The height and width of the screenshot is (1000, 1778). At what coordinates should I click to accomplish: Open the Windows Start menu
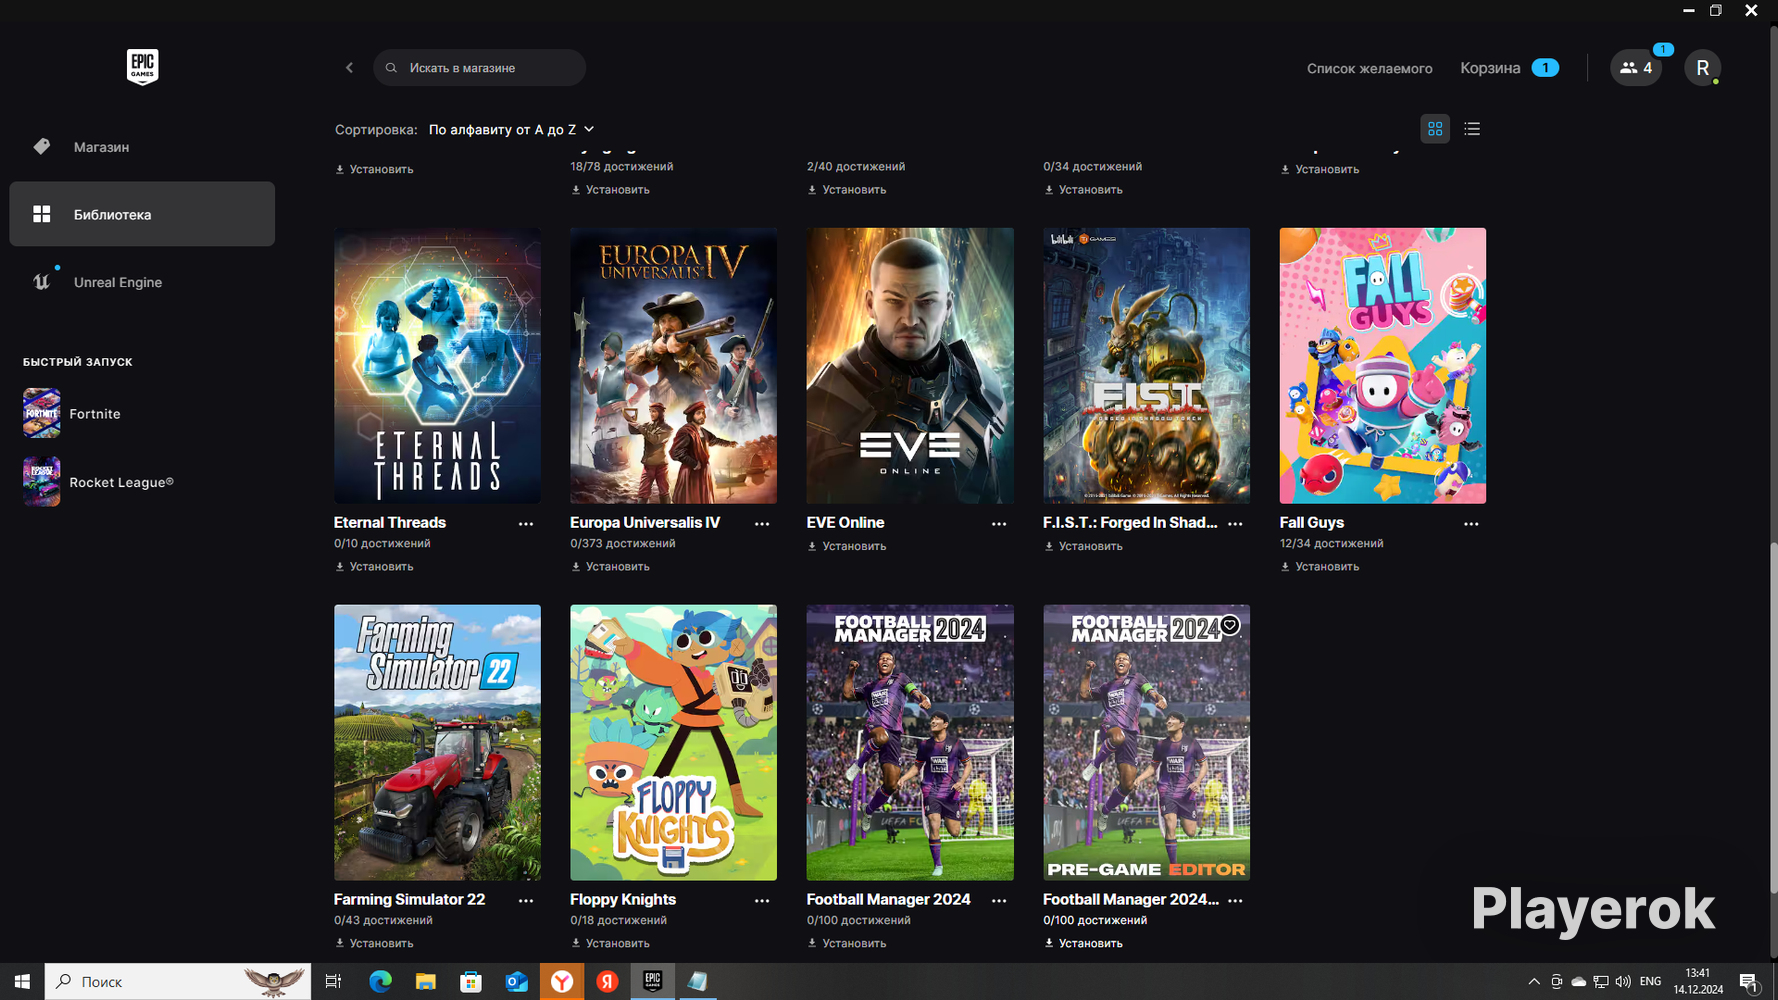click(22, 982)
